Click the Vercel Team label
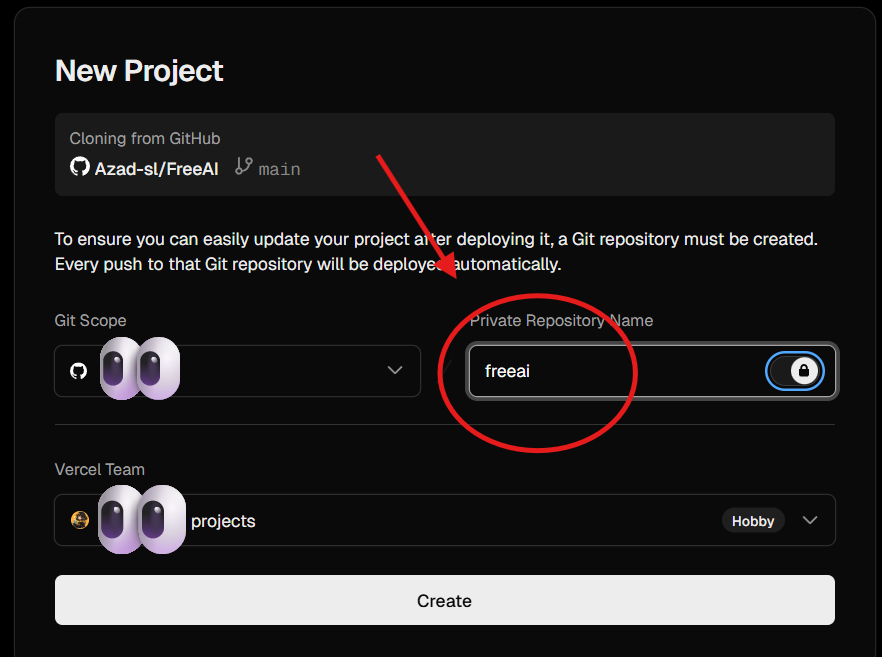Image resolution: width=882 pixels, height=657 pixels. point(100,469)
